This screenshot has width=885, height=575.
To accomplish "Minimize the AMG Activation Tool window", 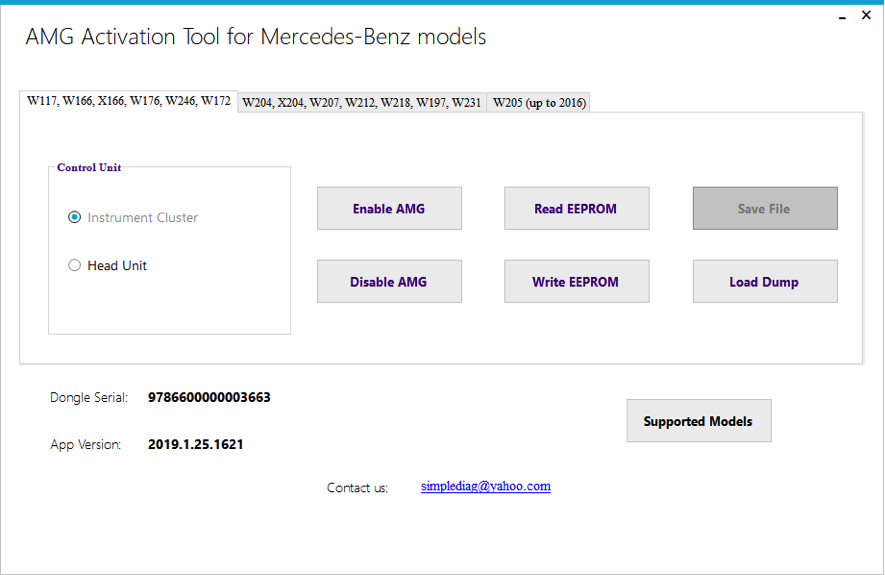I will click(842, 16).
